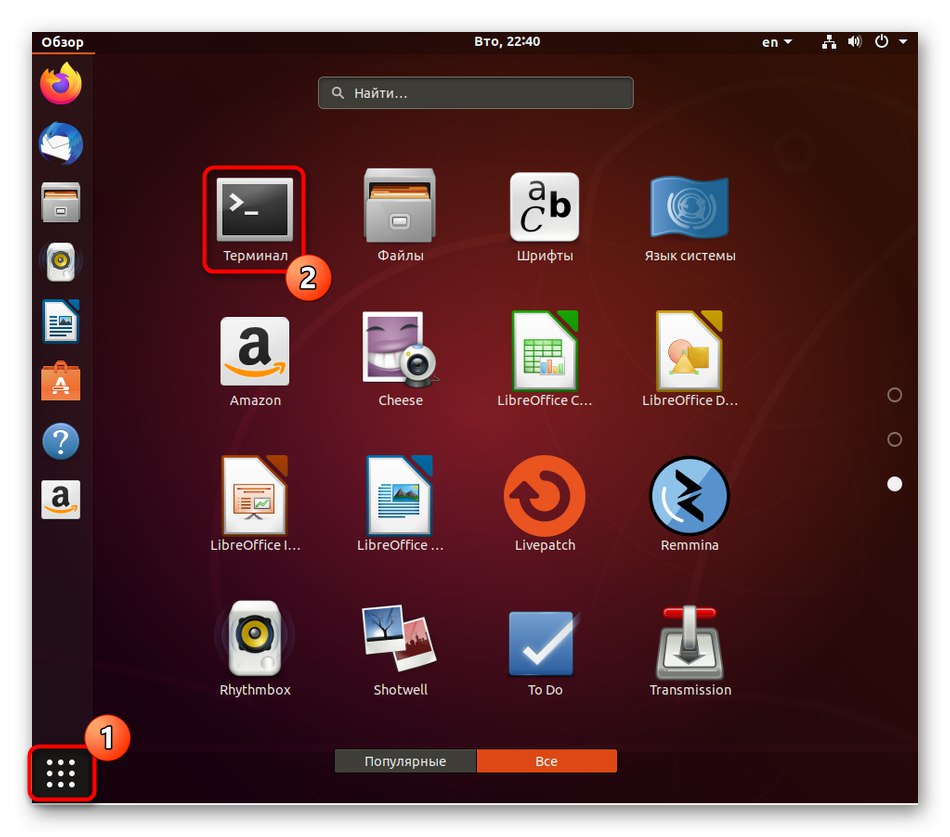Open LibreOffice Writer from the app grid
Screen dimensions: 950x837
coord(400,504)
